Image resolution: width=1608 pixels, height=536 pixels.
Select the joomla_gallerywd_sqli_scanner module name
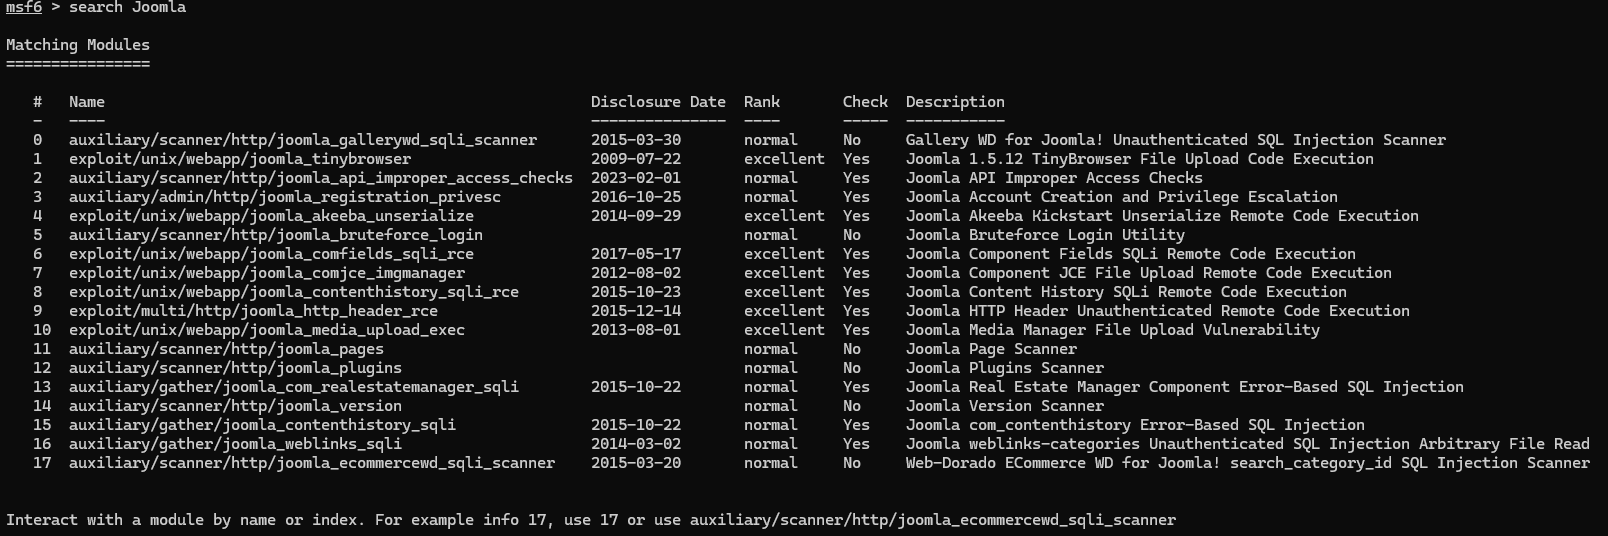click(303, 140)
